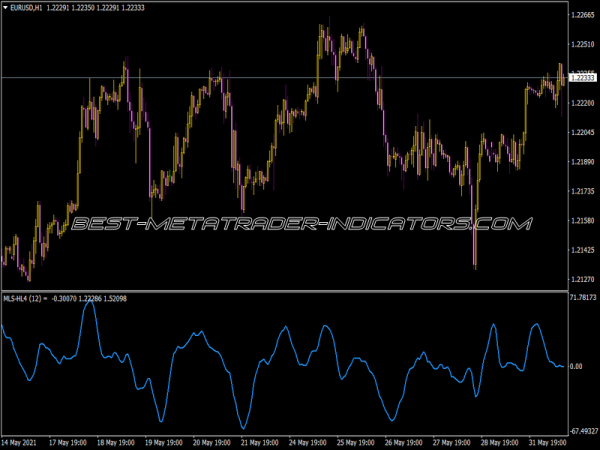Click the 71.78173 indicator scale maximum
The image size is (600, 450).
click(582, 298)
